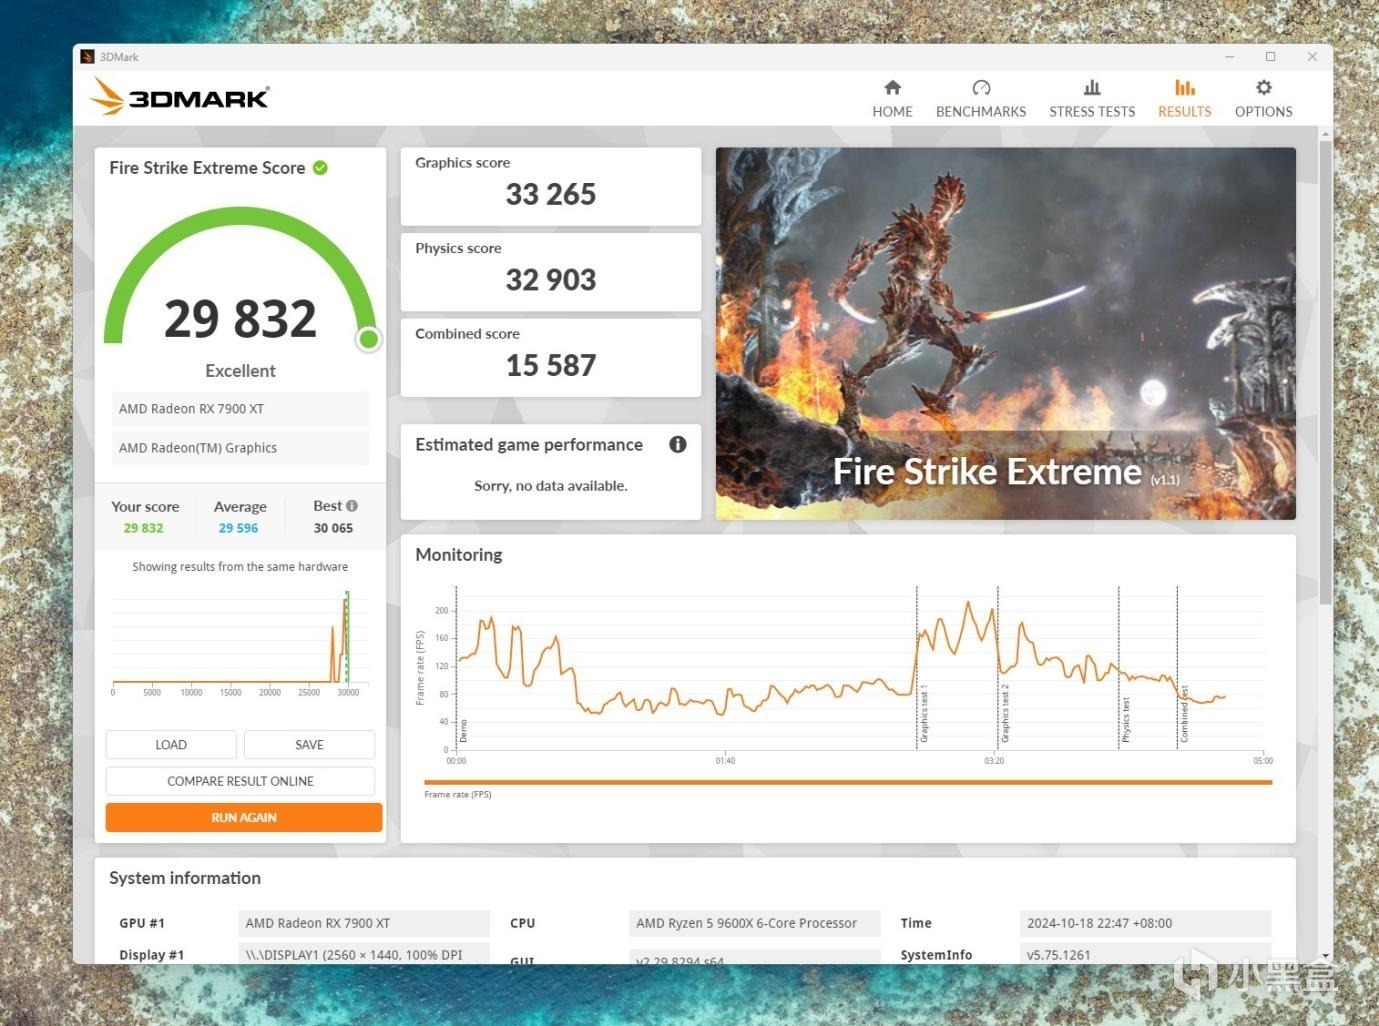Click the Fire Strike Extreme preview image
This screenshot has height=1026, width=1379.
coord(1006,334)
